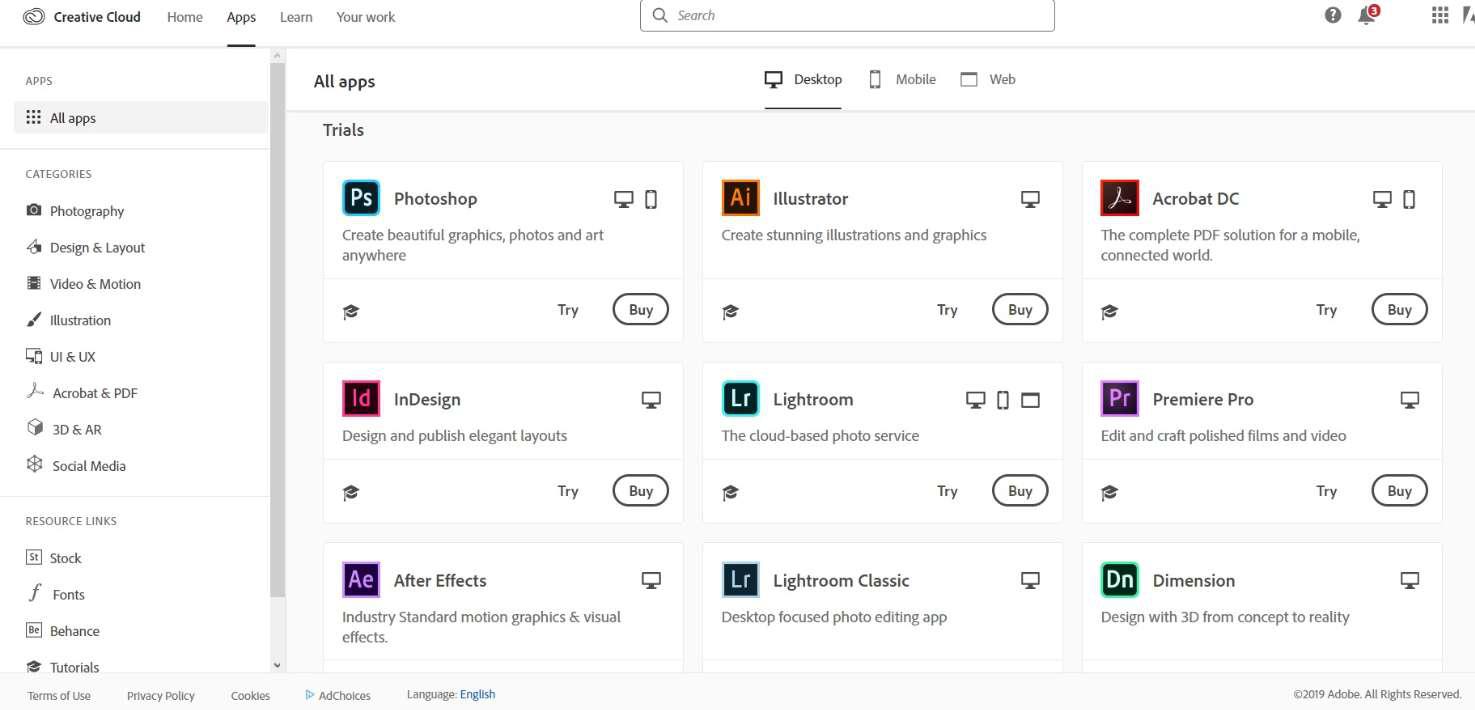Viewport: 1475px width, 710px height.
Task: Click Try for Lightroom
Action: 947,491
